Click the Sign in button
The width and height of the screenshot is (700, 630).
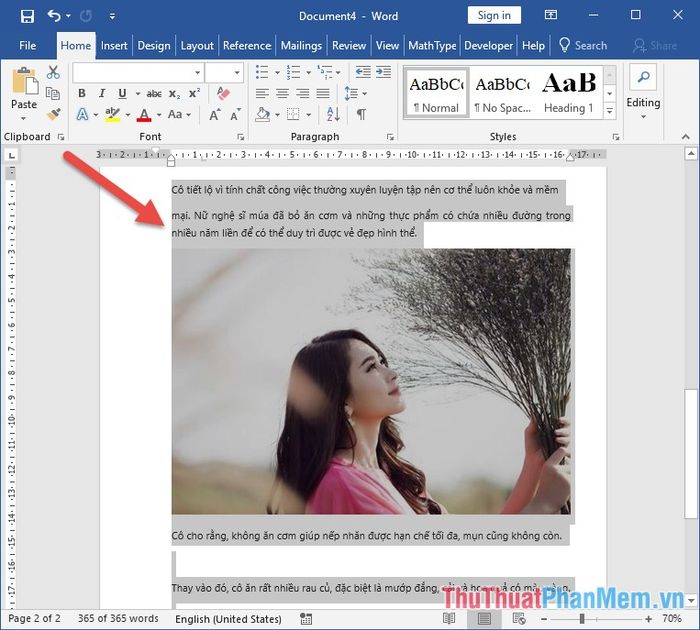pyautogui.click(x=494, y=16)
